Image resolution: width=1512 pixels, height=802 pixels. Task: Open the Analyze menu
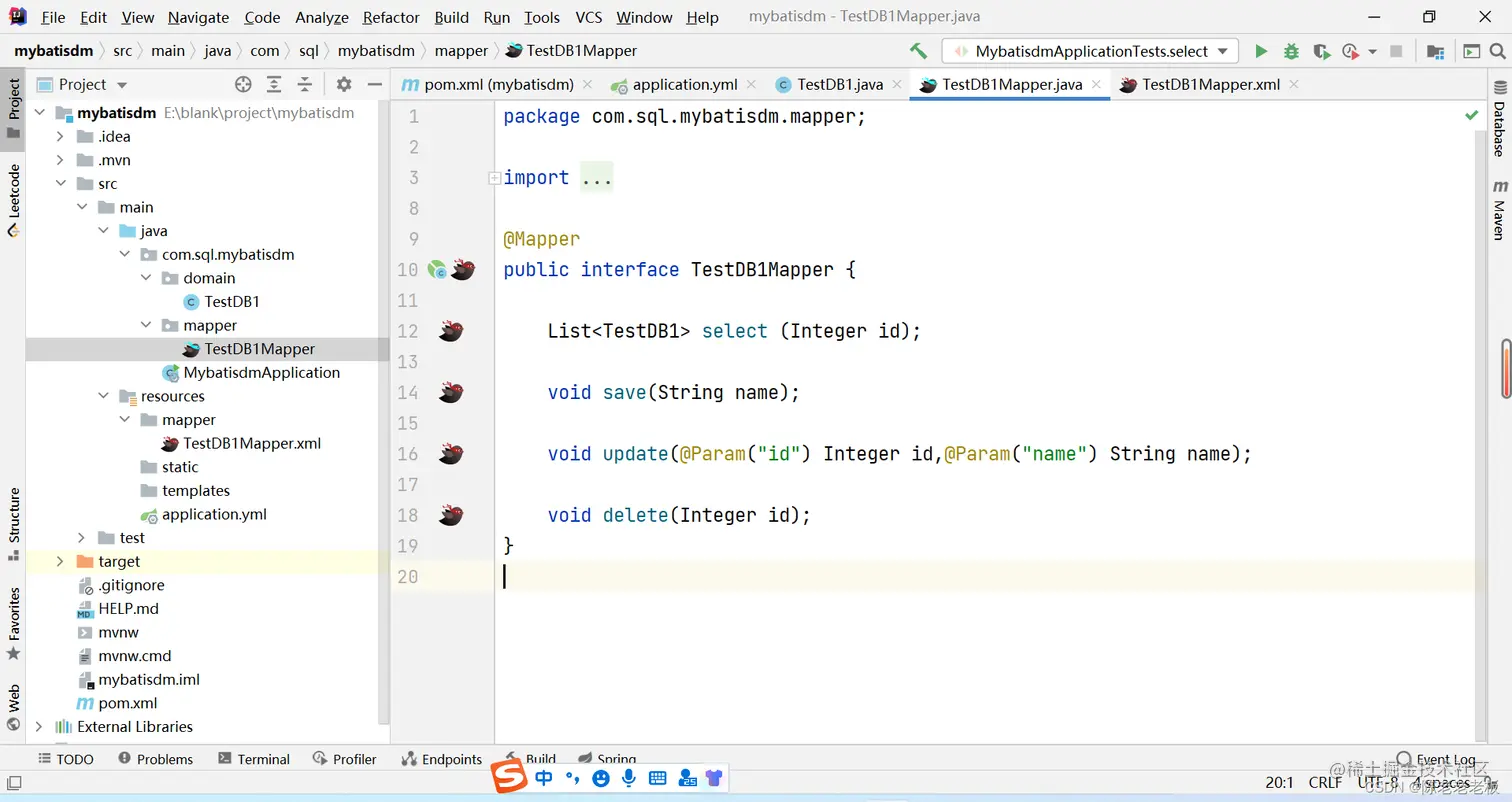click(x=322, y=17)
